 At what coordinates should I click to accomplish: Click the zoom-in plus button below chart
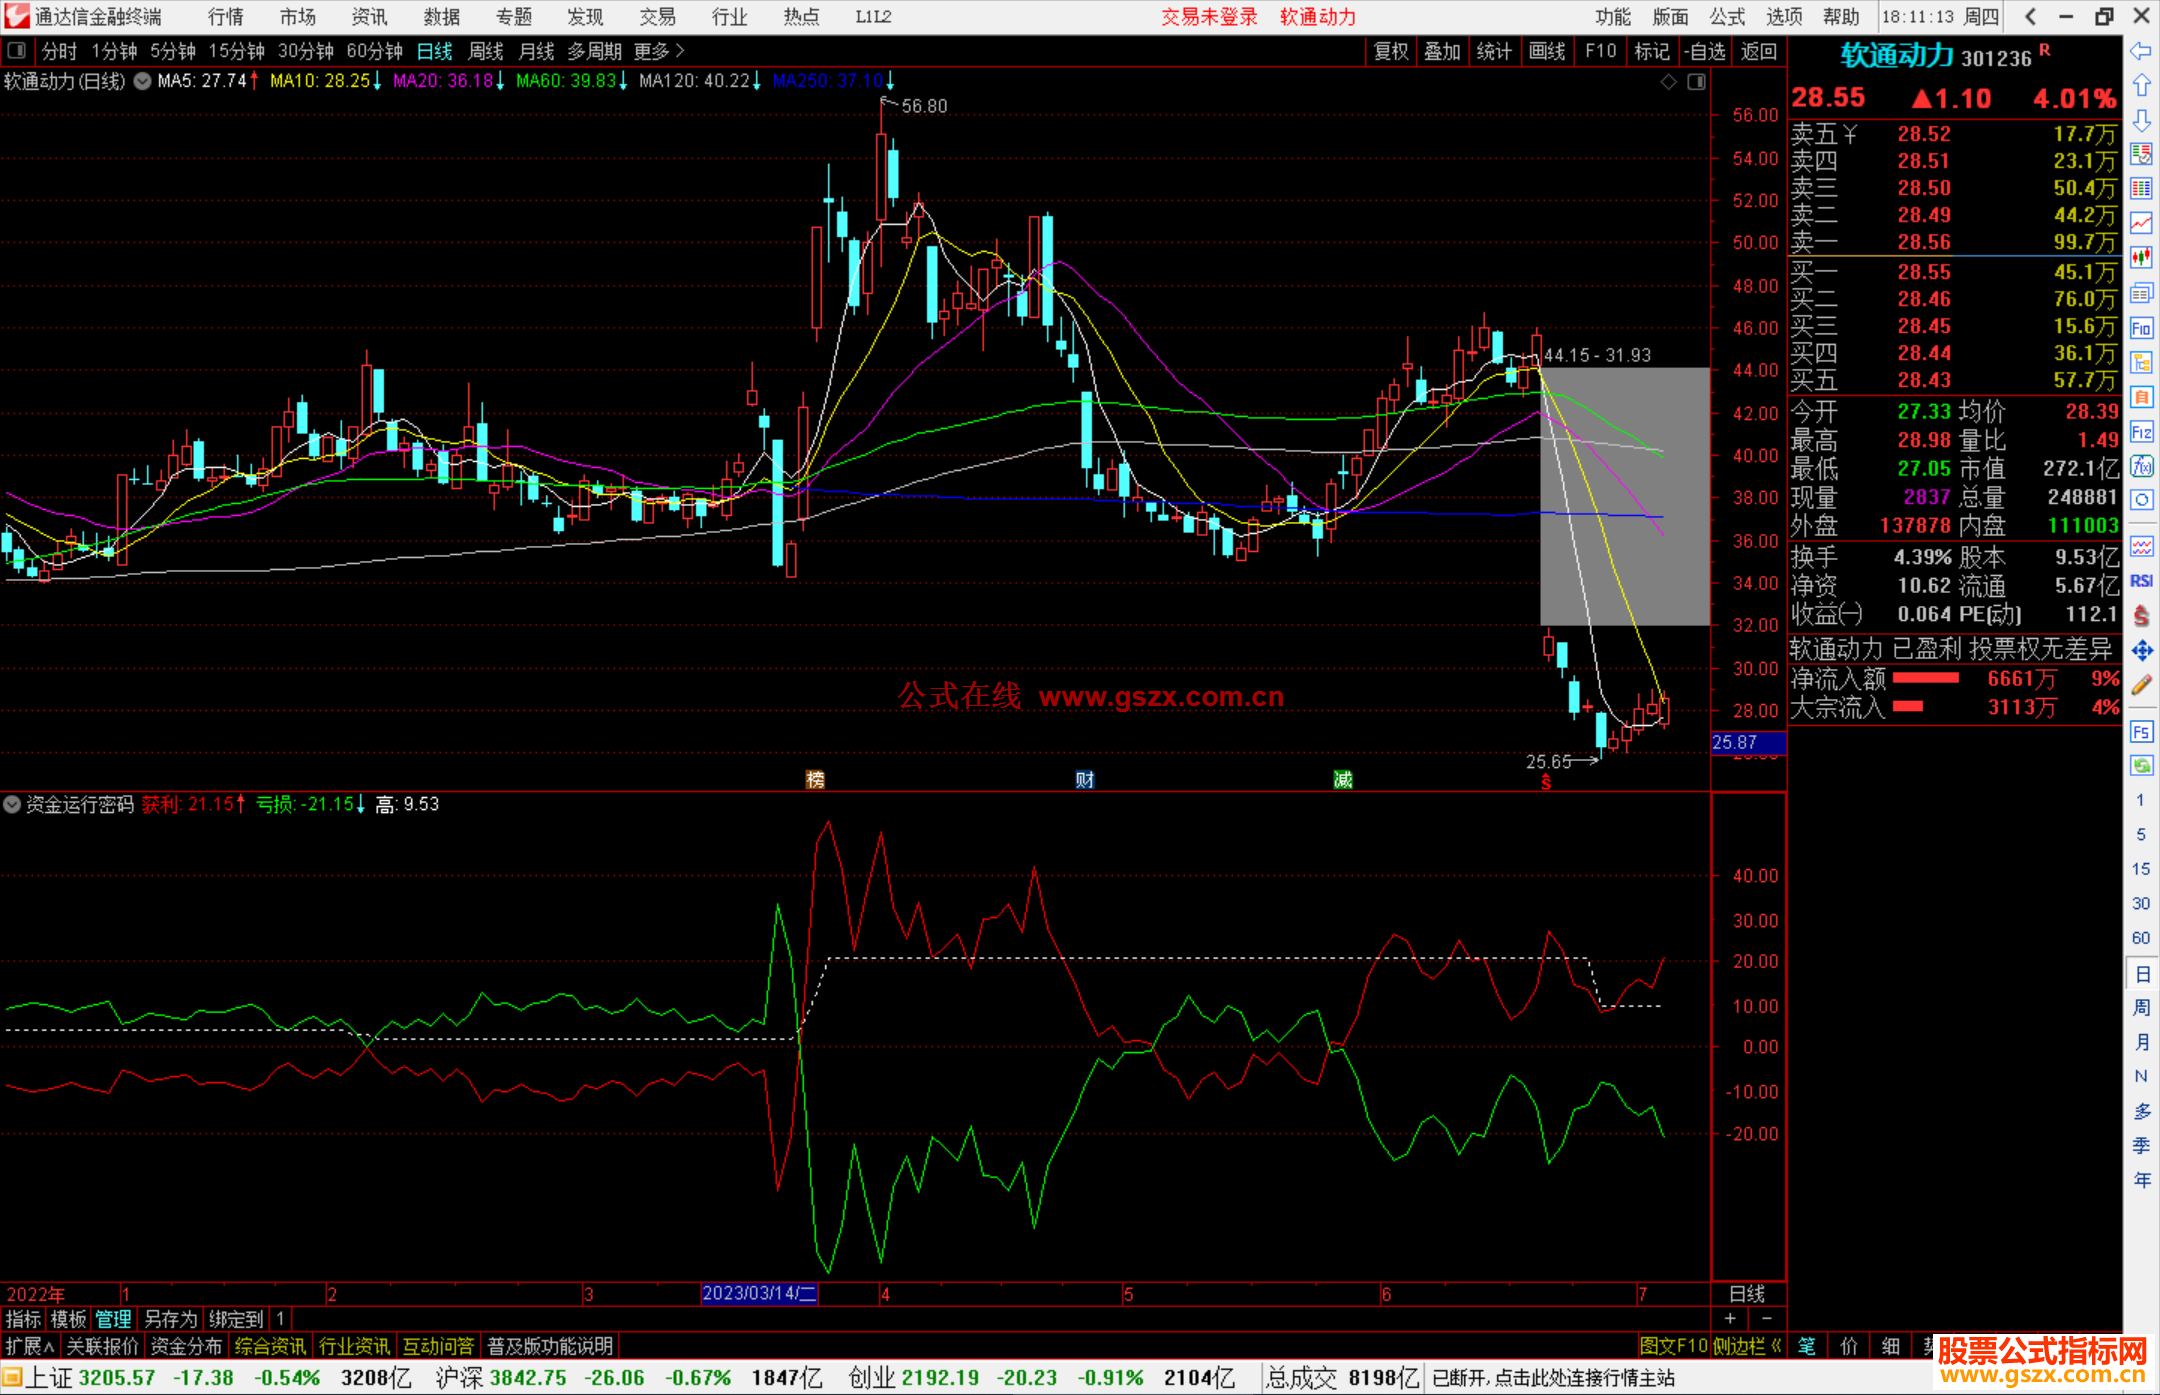point(1730,1318)
